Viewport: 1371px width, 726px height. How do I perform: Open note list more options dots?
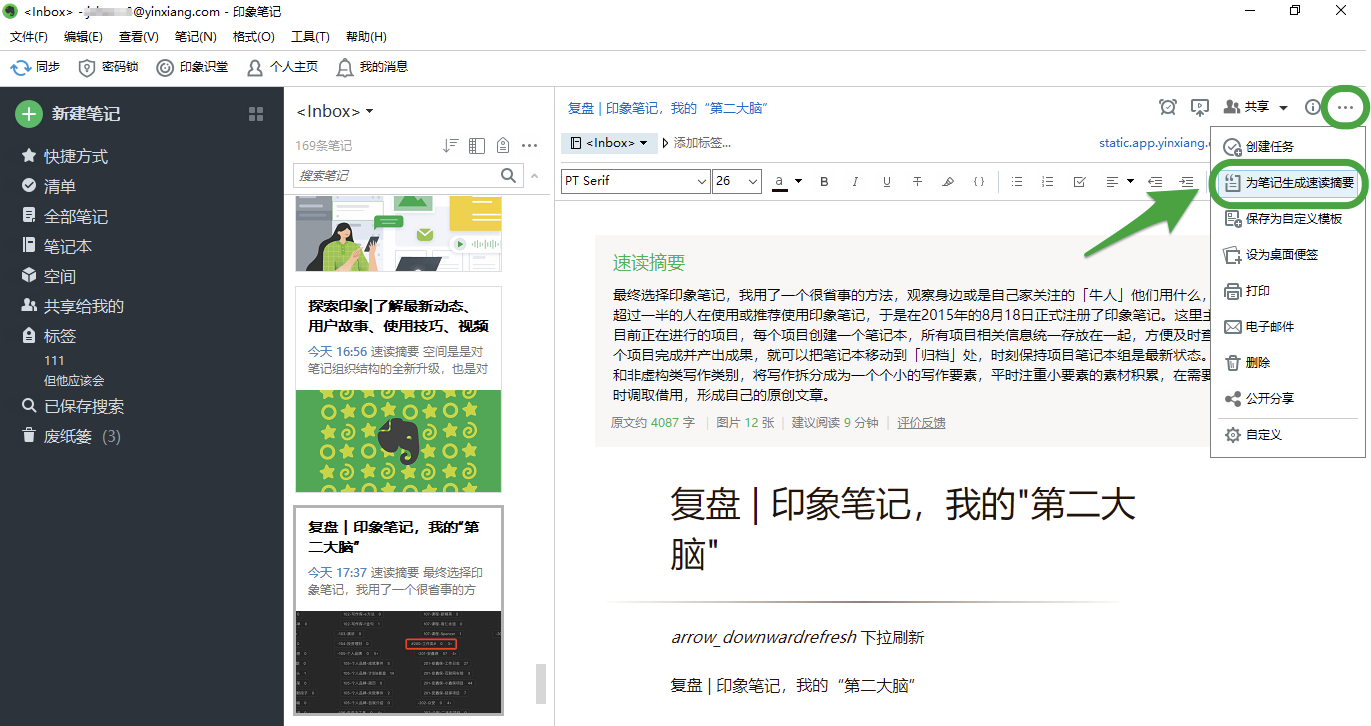click(530, 145)
